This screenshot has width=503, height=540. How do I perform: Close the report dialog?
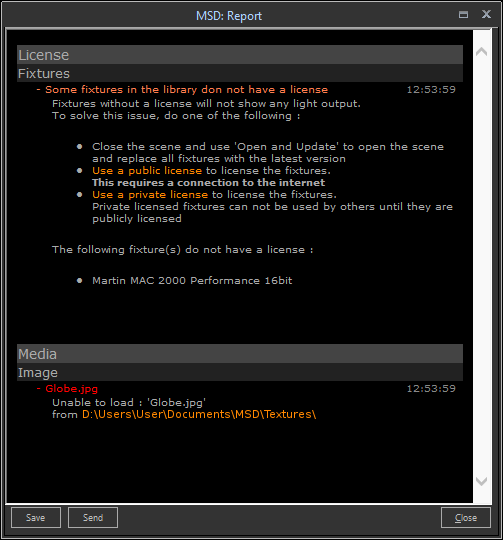[x=466, y=517]
